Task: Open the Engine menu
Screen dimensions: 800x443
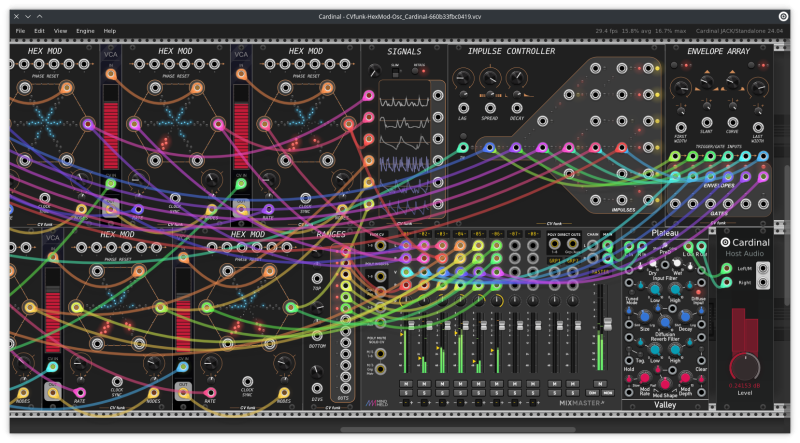Action: (85, 31)
